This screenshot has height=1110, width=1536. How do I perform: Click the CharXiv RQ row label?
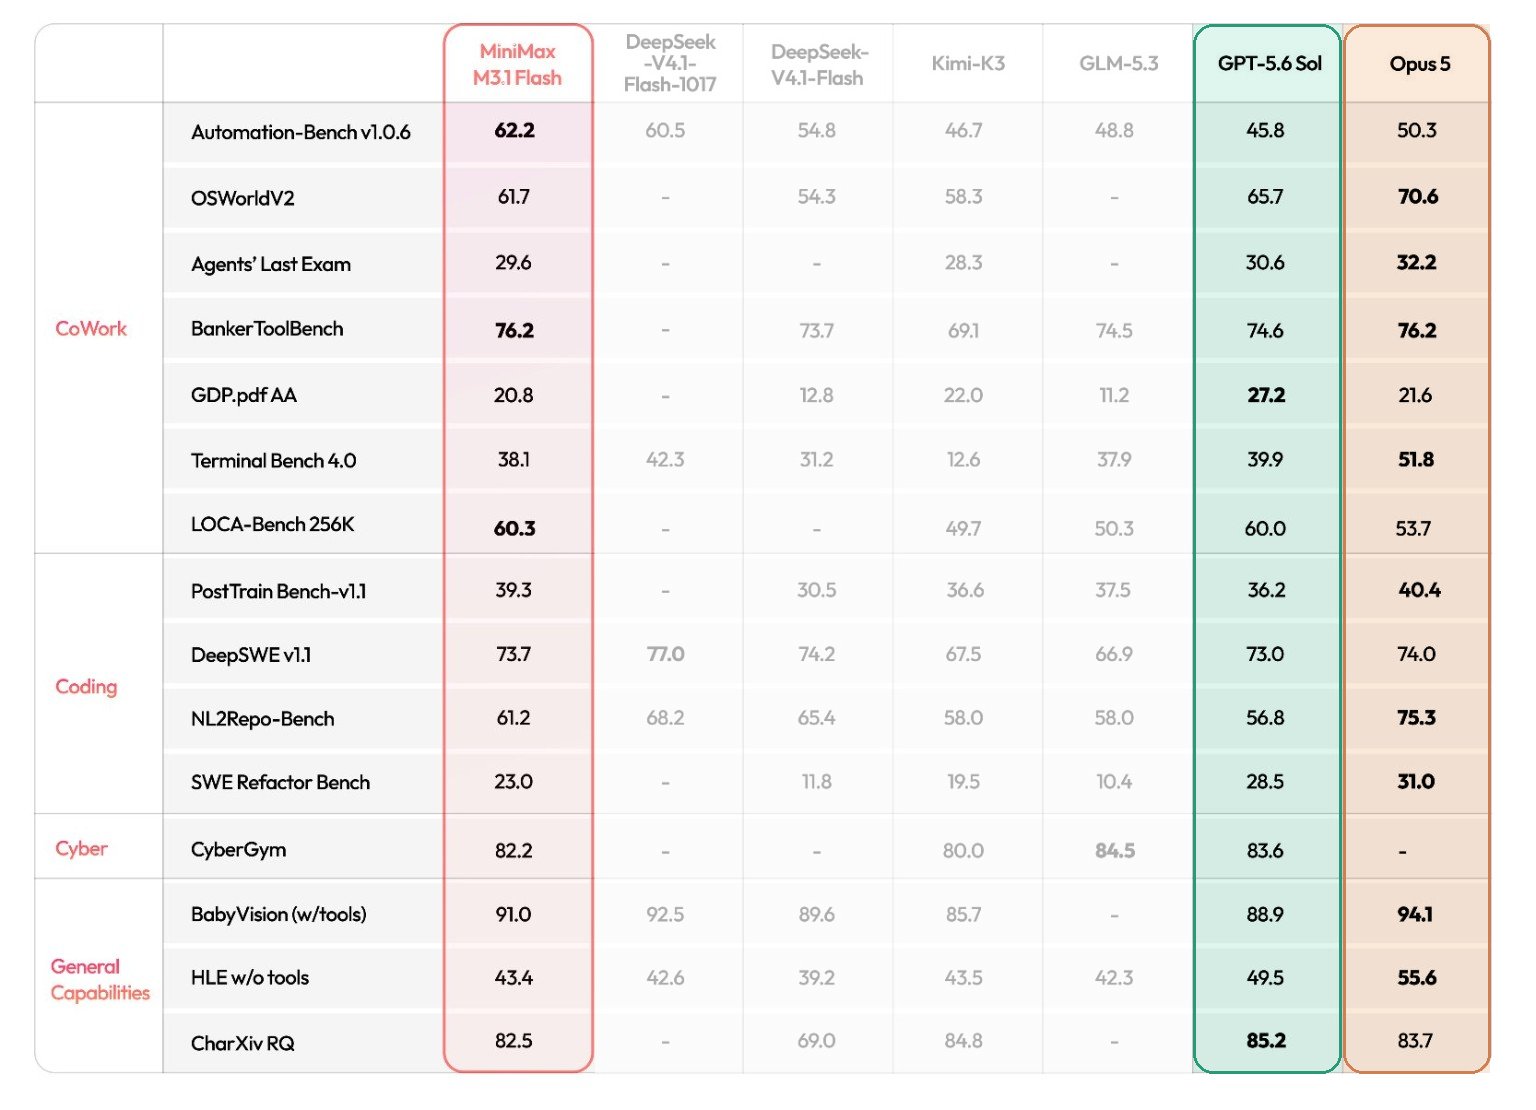tap(242, 1043)
